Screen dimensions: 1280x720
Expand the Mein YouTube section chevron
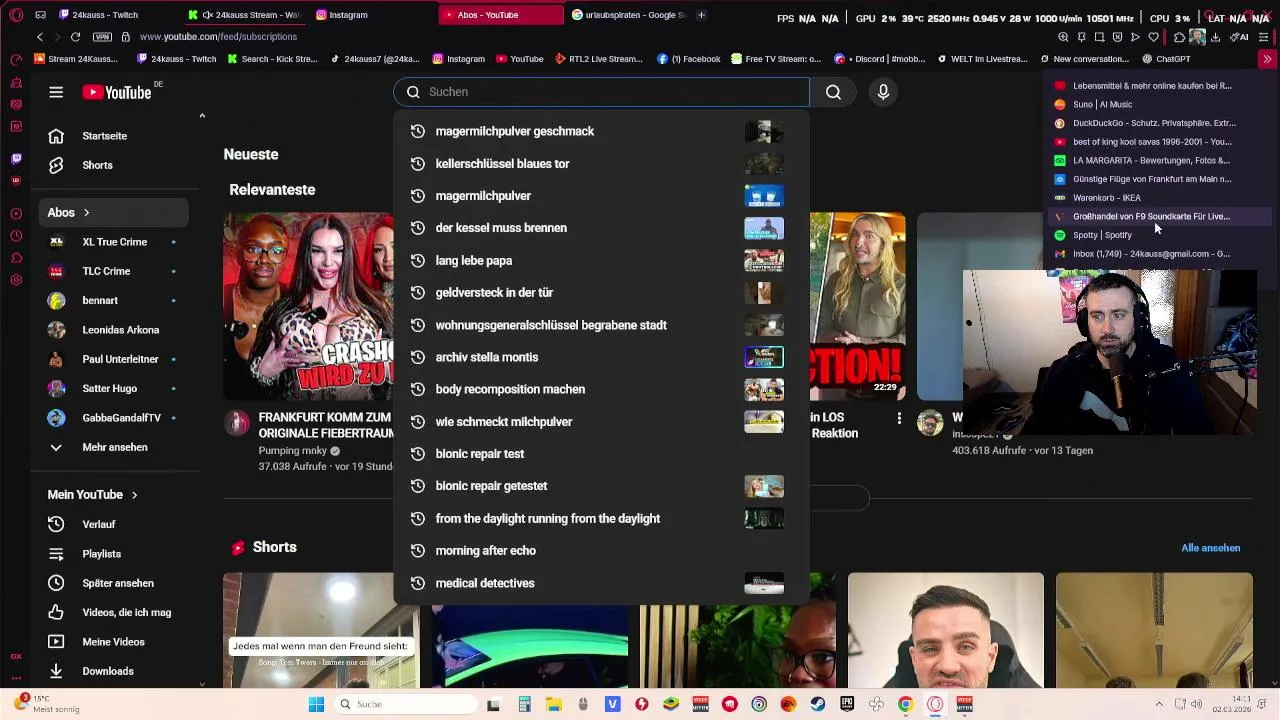pyautogui.click(x=134, y=495)
